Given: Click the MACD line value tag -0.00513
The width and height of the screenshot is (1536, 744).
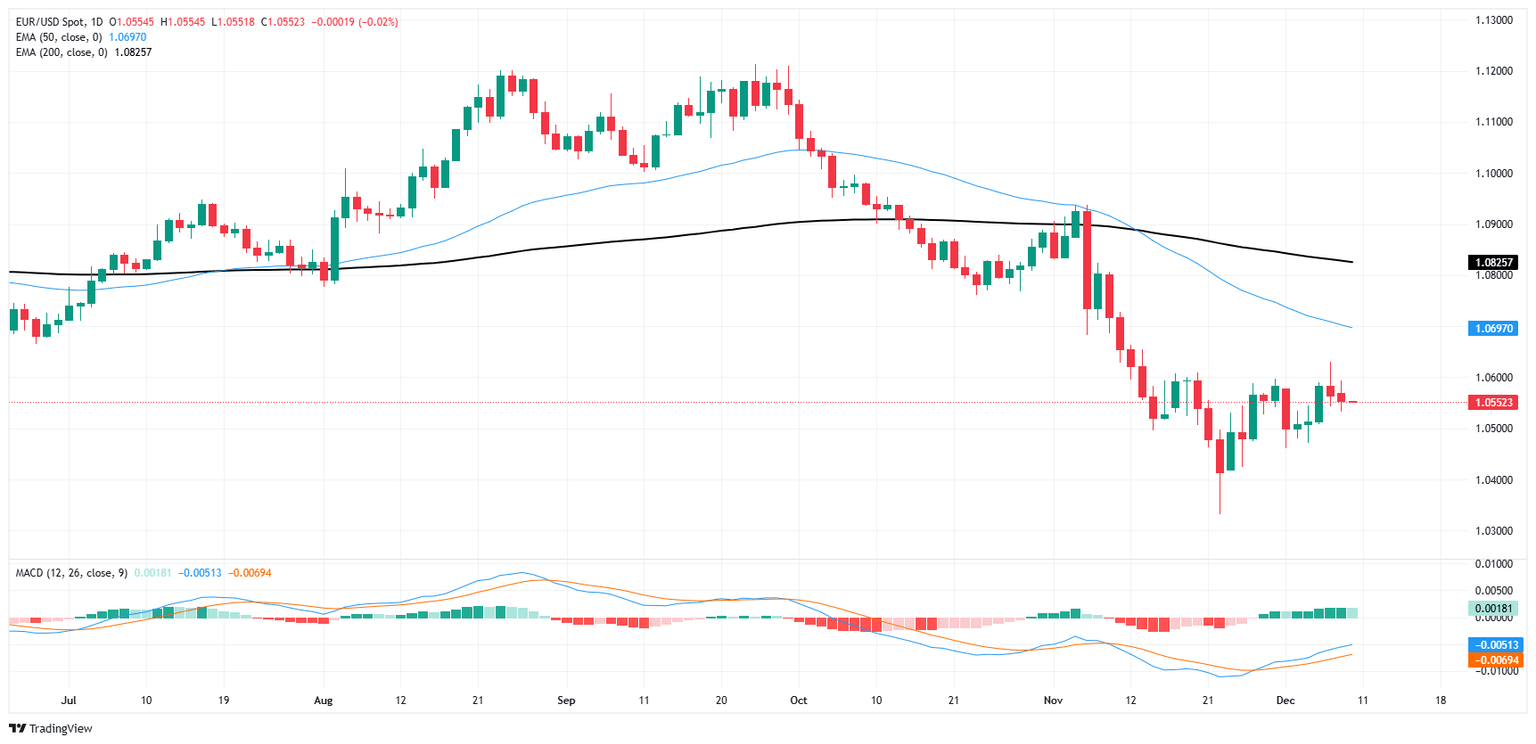Looking at the screenshot, I should (x=1494, y=645).
